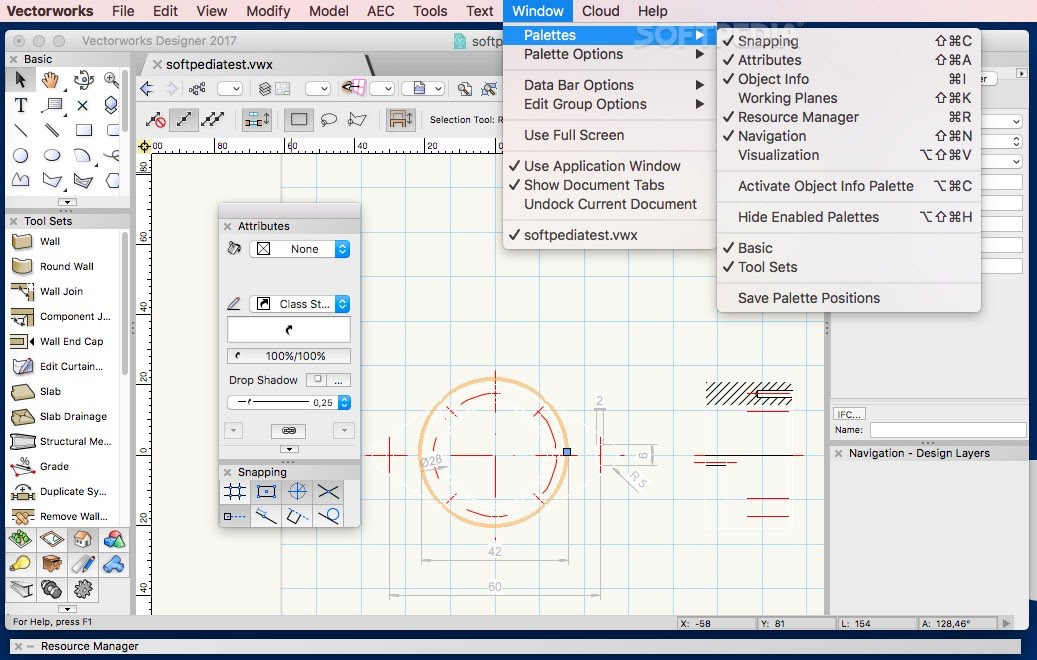Click the pen color swatch box
This screenshot has height=660, width=1037.
pyautogui.click(x=289, y=329)
